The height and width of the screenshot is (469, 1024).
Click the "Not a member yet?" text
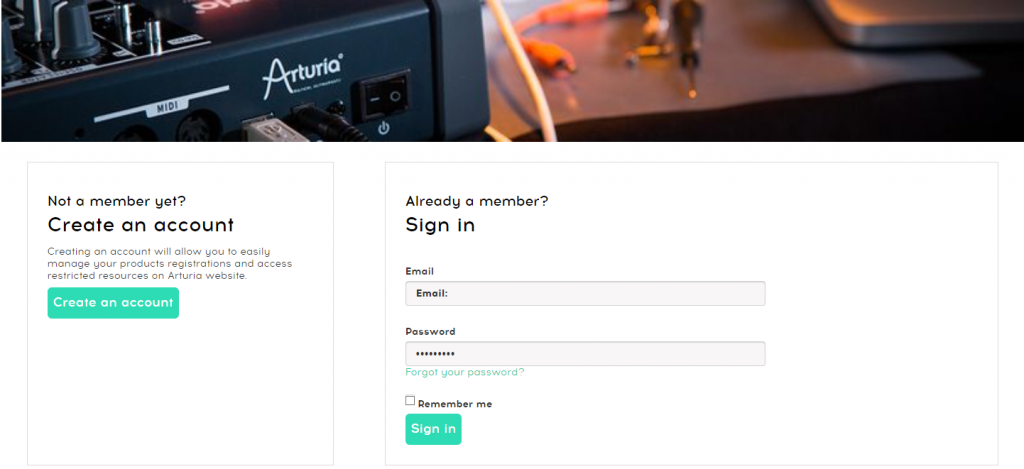117,201
